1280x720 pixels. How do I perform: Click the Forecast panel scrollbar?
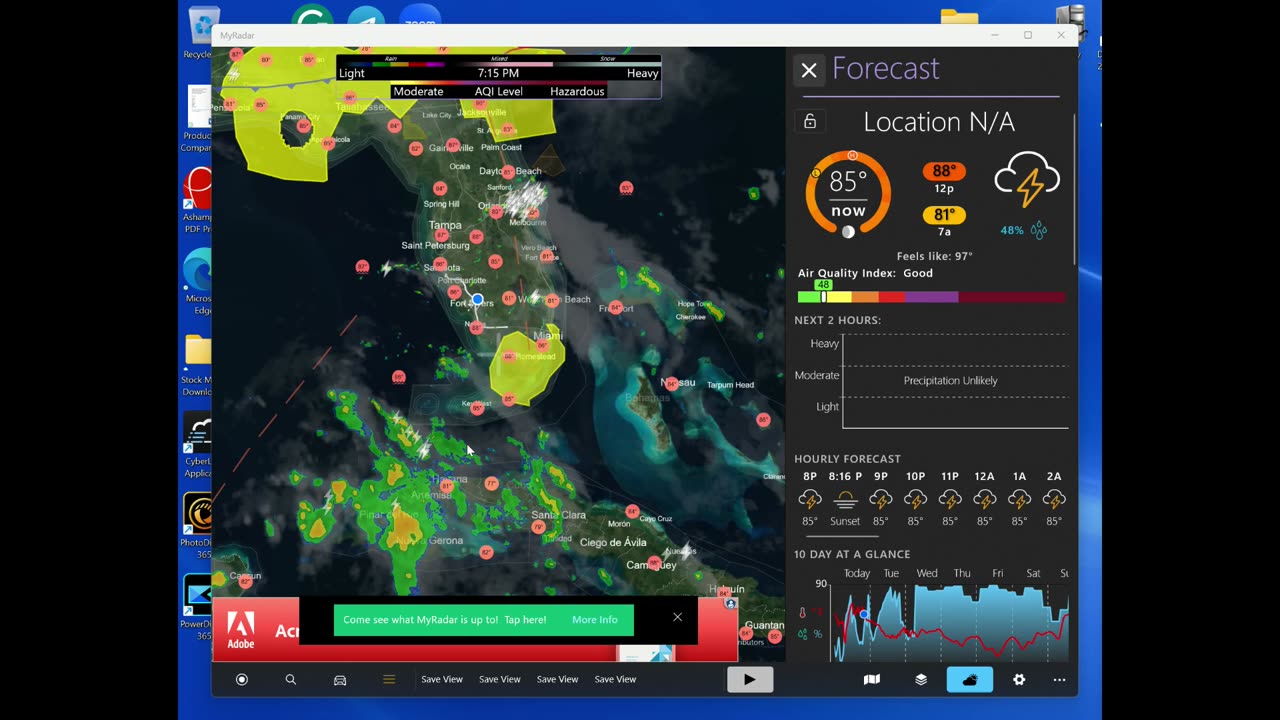pyautogui.click(x=1075, y=190)
